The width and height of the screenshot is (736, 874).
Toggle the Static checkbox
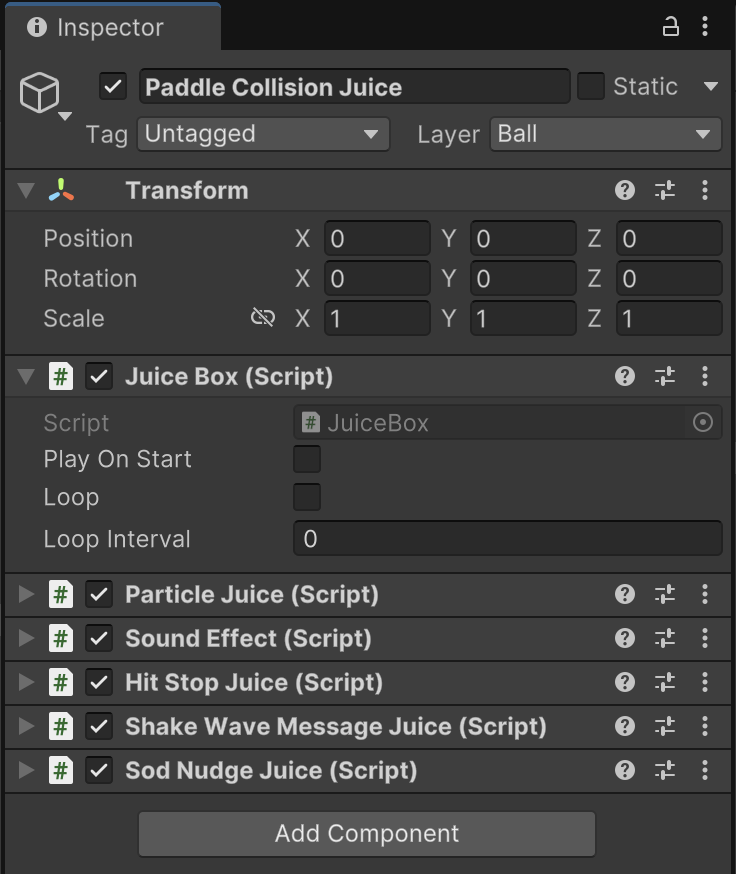point(590,86)
